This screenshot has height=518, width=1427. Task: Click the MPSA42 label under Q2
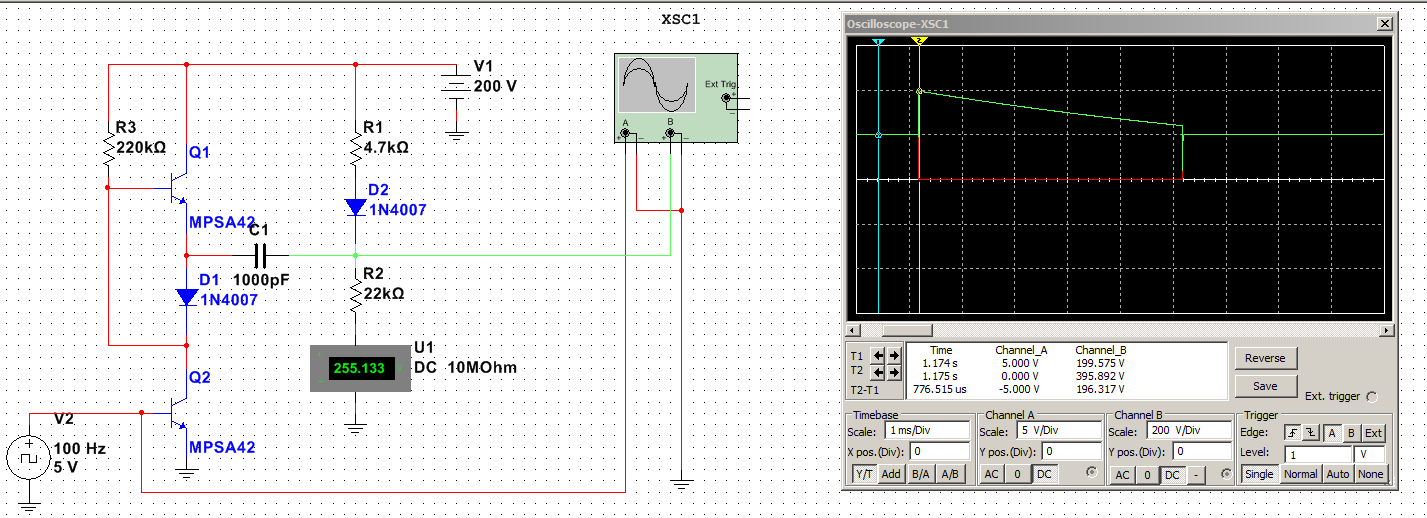tap(222, 447)
